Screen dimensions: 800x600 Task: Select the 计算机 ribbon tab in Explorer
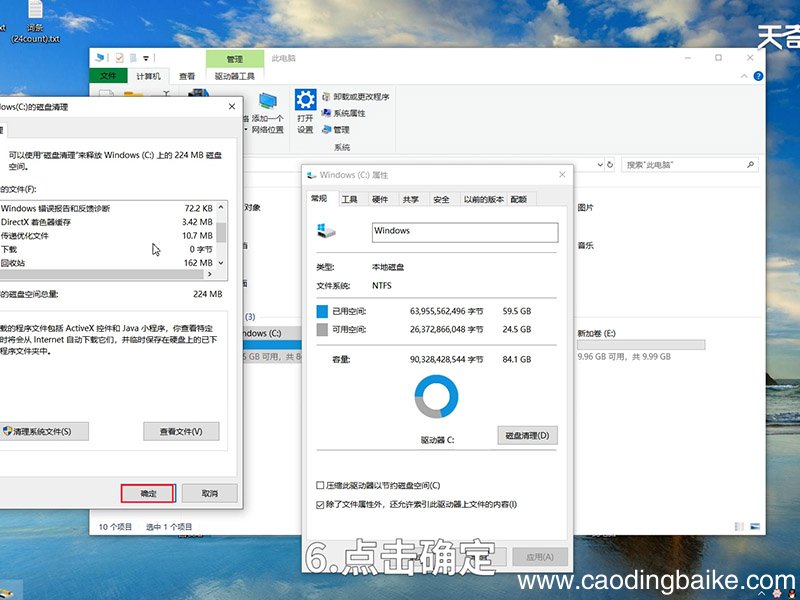click(148, 76)
